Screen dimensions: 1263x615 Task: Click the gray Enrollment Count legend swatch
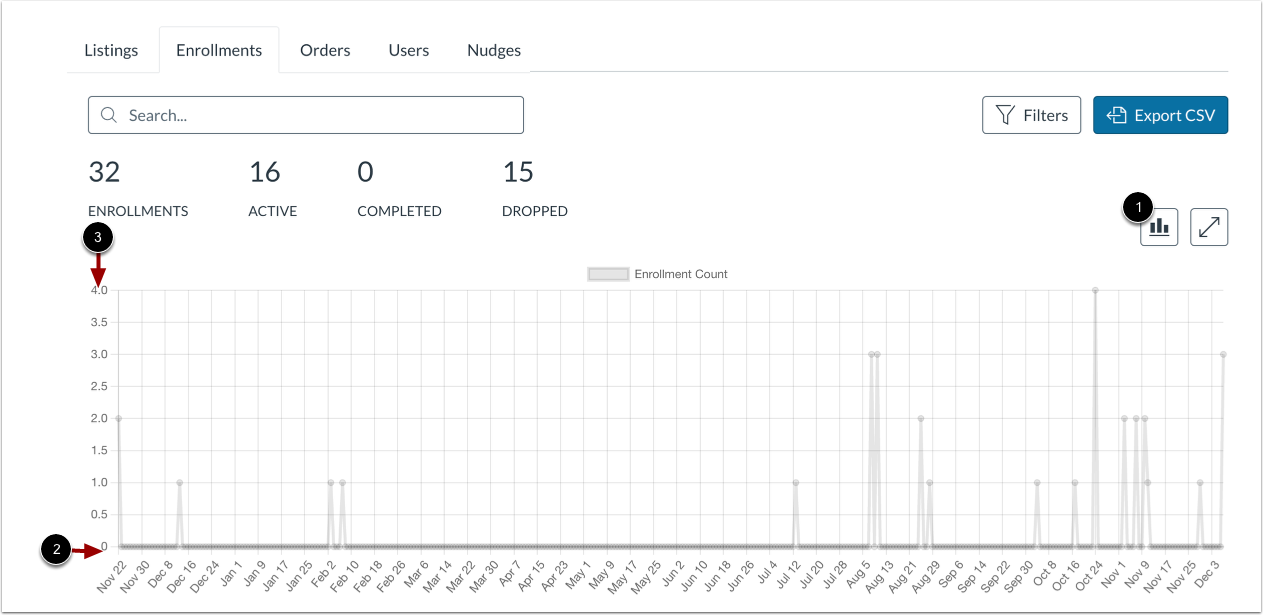point(608,273)
